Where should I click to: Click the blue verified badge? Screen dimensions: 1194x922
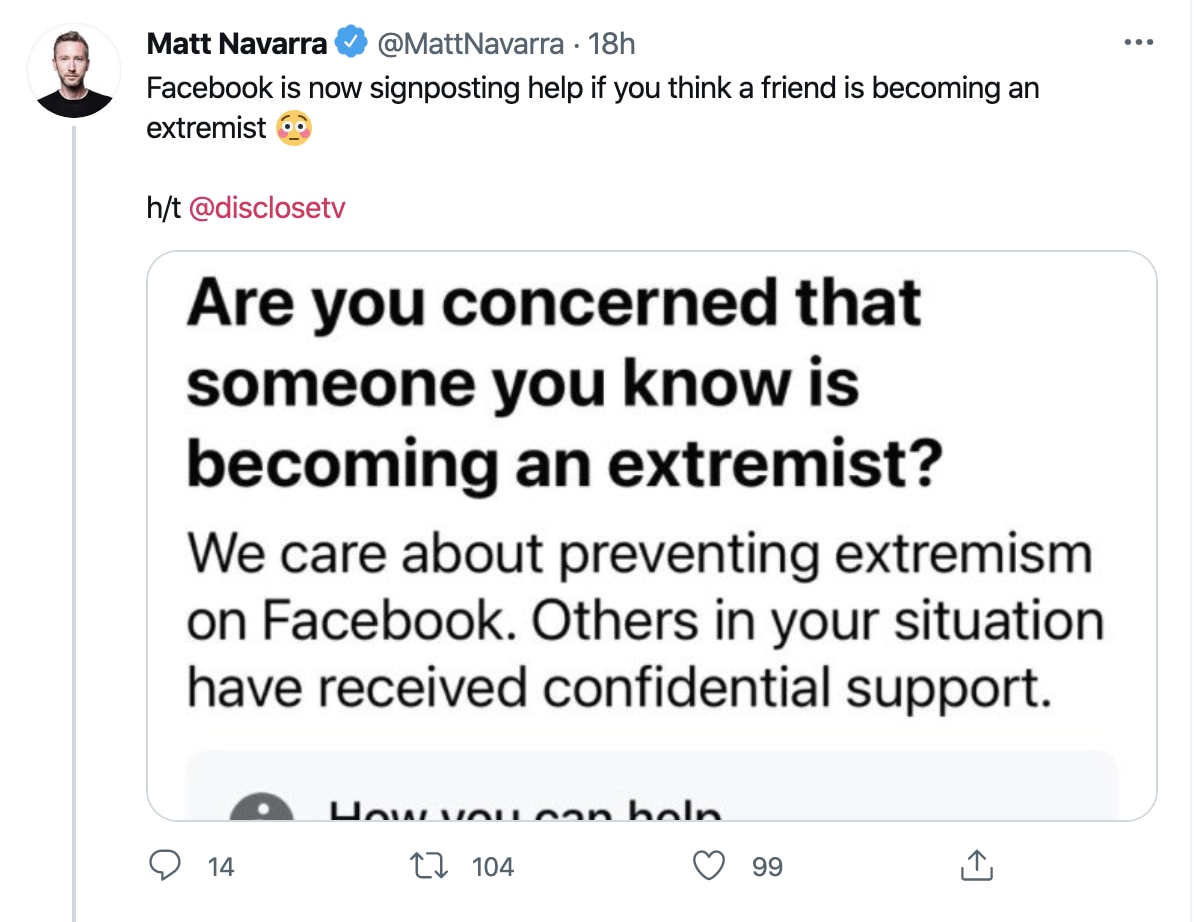coord(349,43)
